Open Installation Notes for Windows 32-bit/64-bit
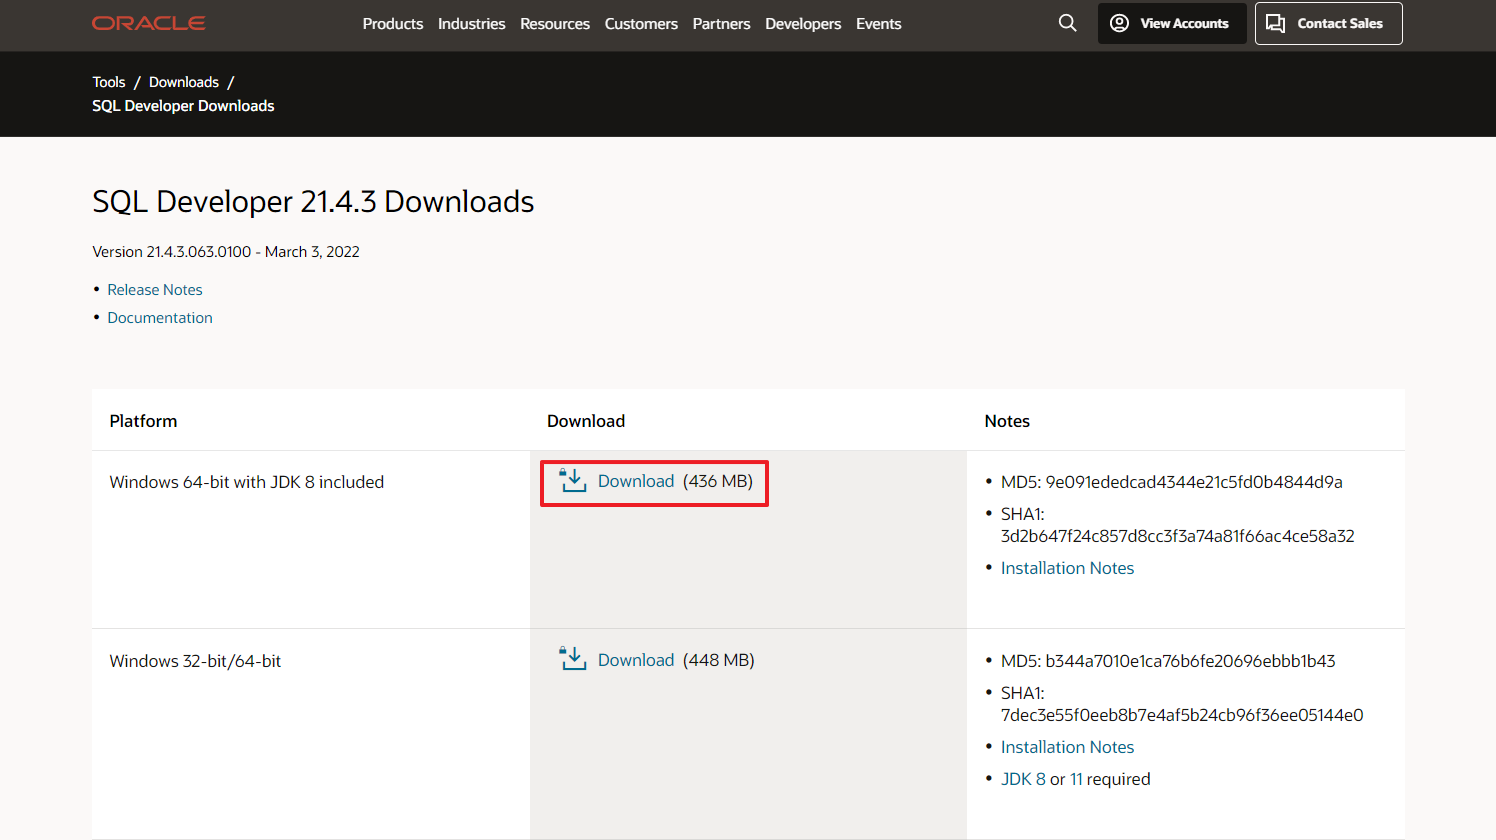Image resolution: width=1496 pixels, height=840 pixels. point(1067,747)
